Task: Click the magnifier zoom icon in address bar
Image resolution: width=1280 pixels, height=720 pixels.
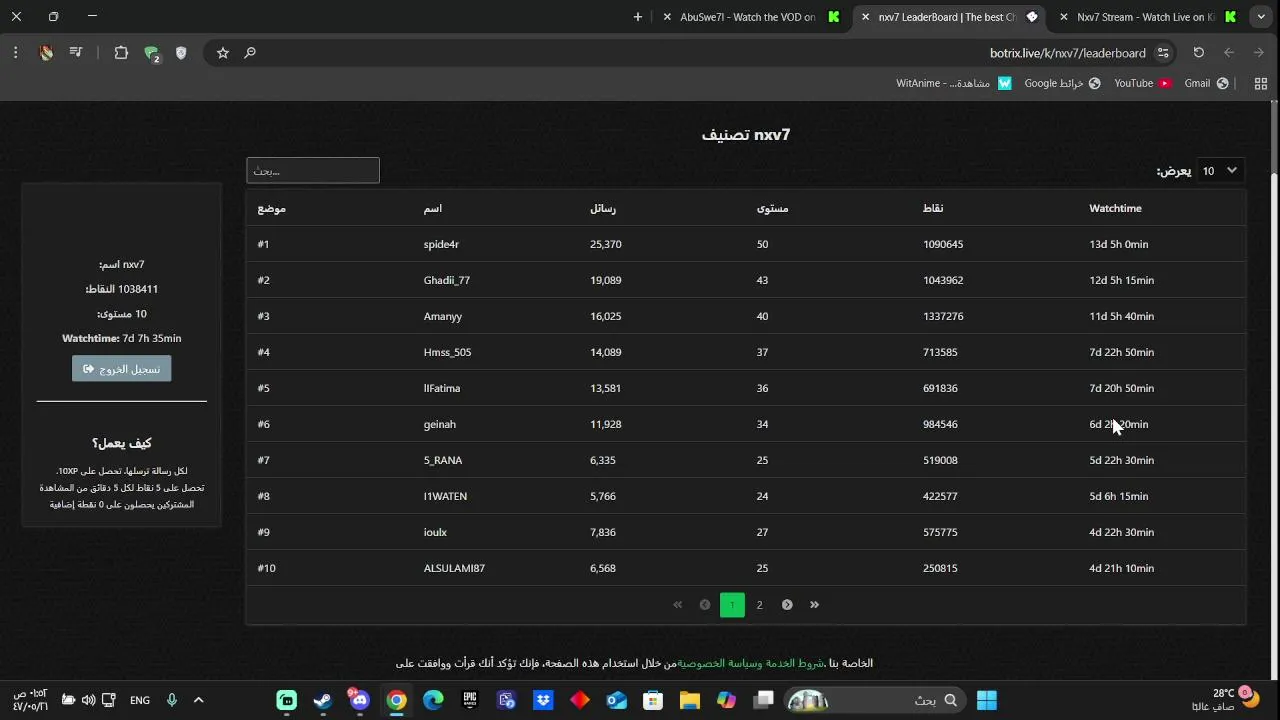Action: click(250, 53)
